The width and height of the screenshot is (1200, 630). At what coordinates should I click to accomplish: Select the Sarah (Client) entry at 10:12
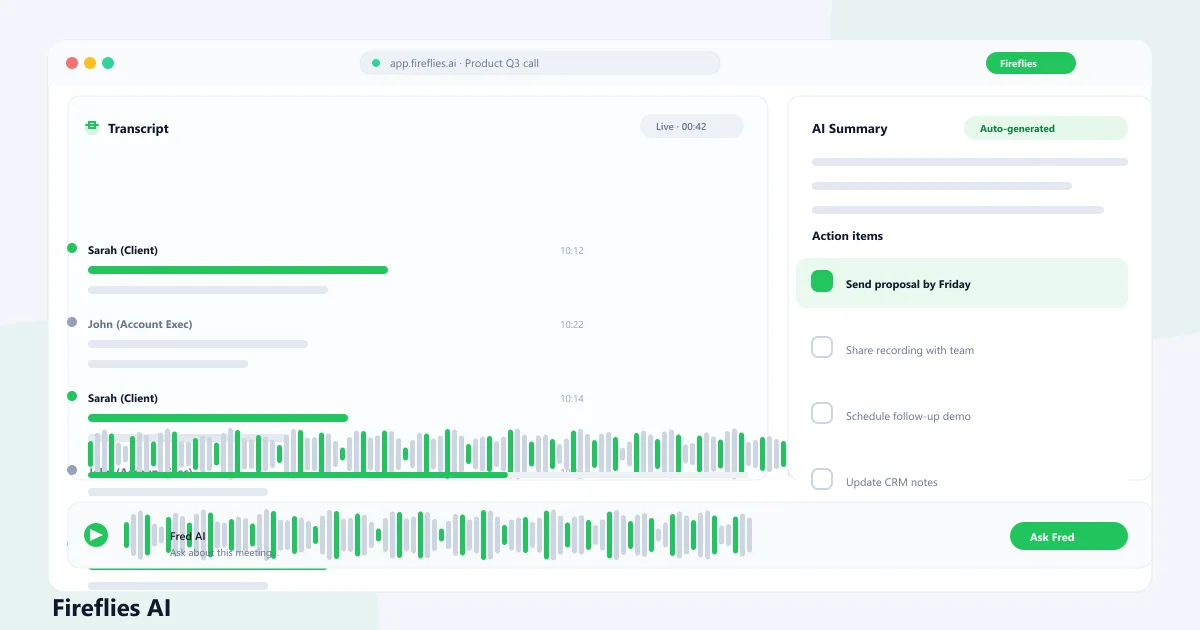(x=123, y=250)
